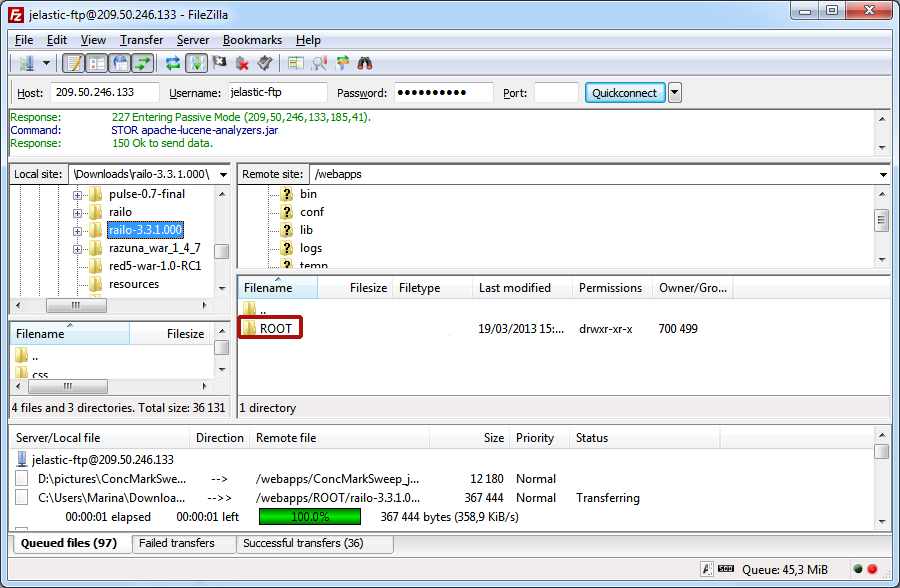The height and width of the screenshot is (588, 900).
Task: Click the encryption status bar icon
Action: point(707,569)
